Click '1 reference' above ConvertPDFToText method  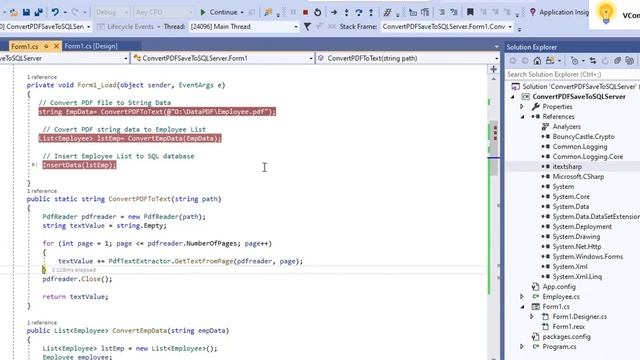coord(42,191)
